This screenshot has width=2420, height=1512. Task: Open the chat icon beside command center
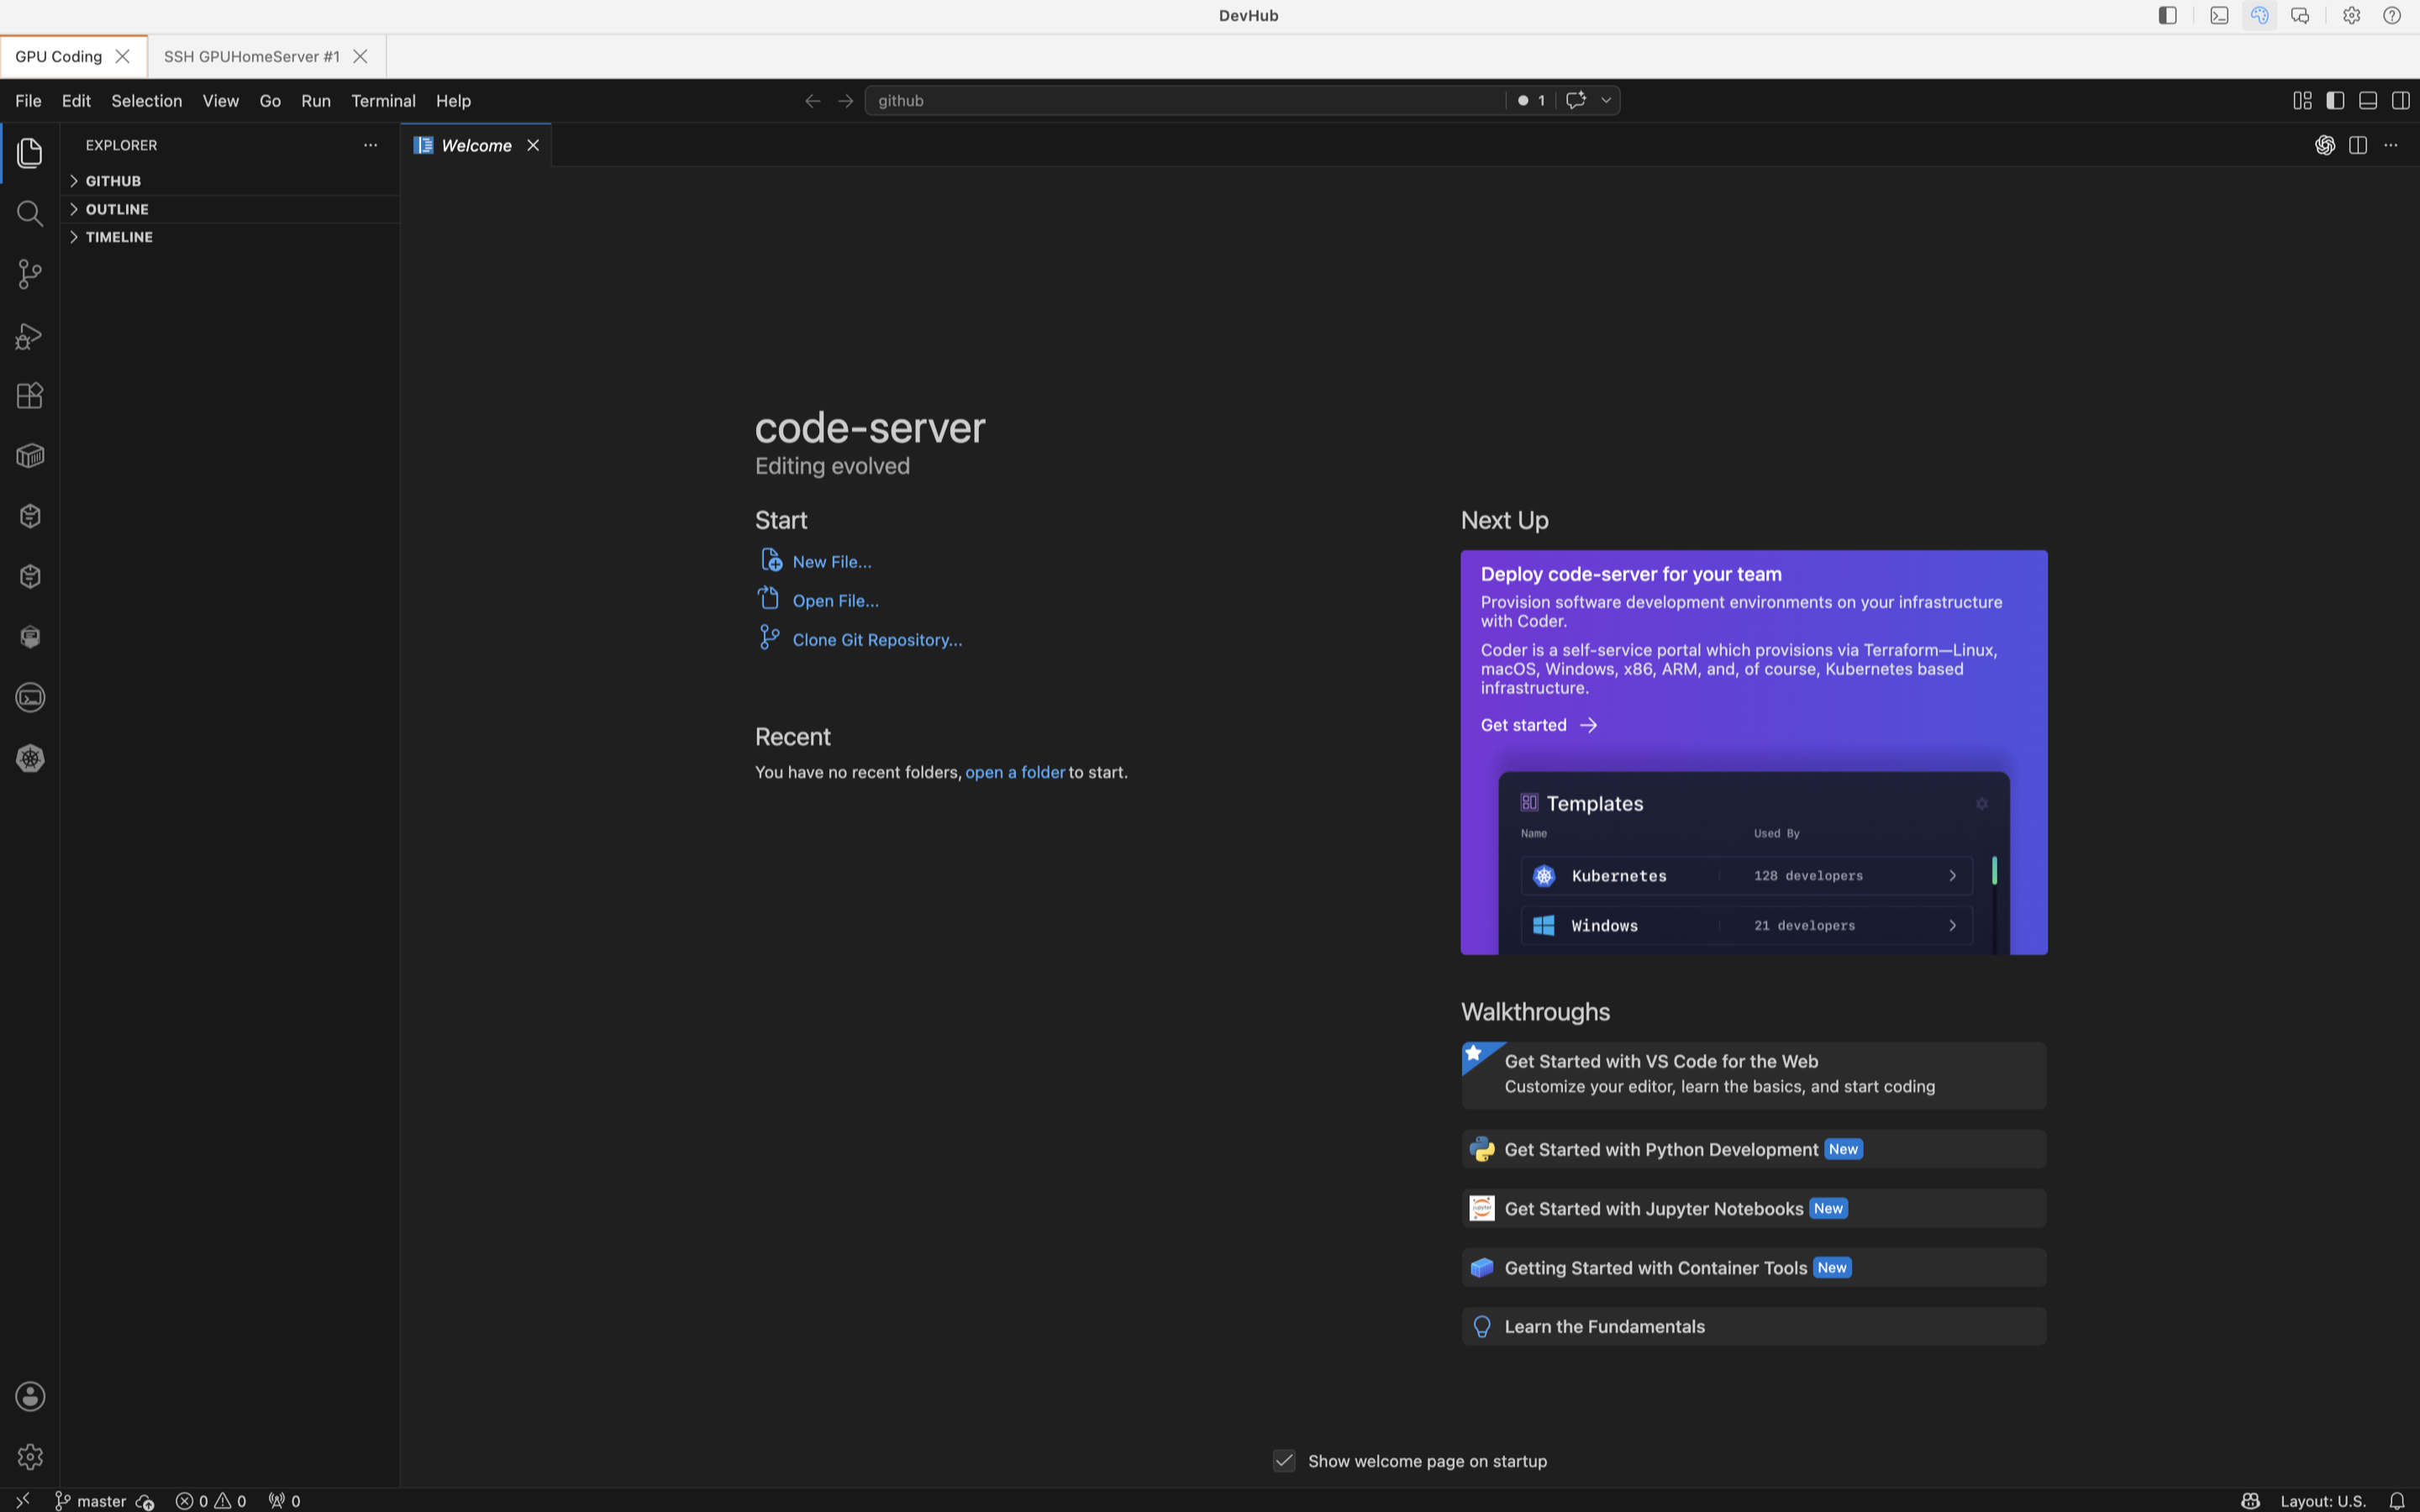[x=1576, y=101]
